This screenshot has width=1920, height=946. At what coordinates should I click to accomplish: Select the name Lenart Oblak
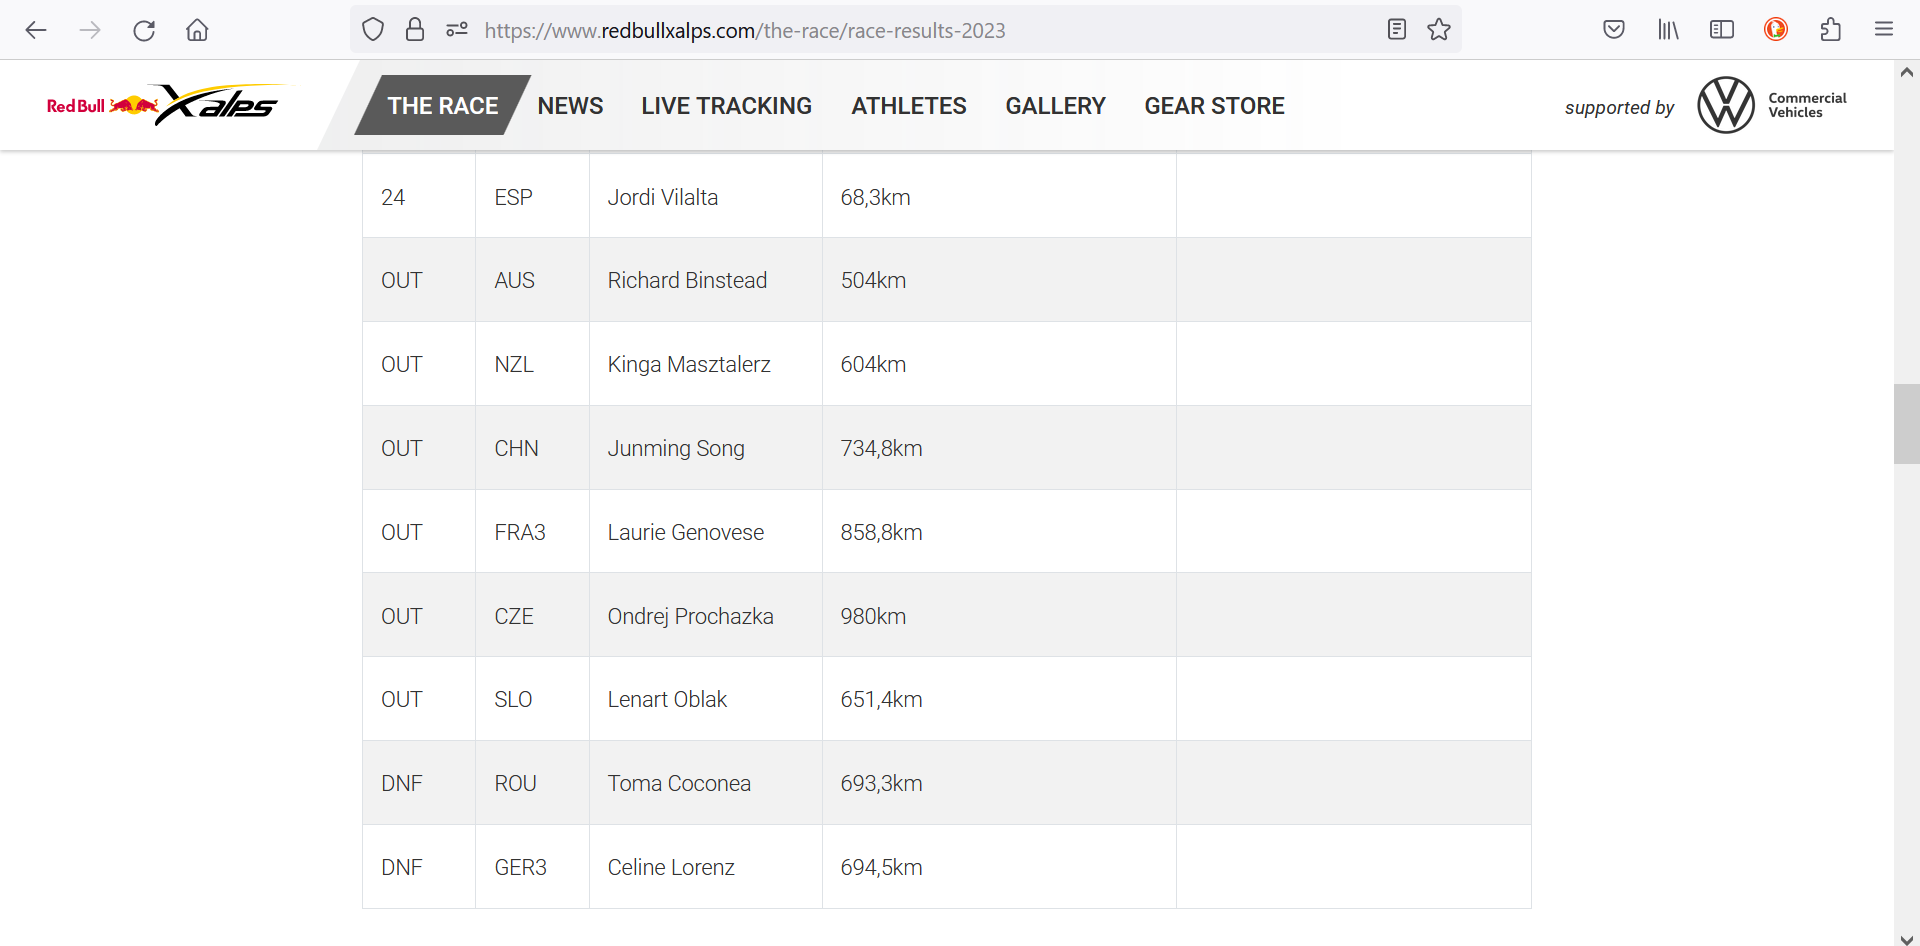click(x=667, y=700)
